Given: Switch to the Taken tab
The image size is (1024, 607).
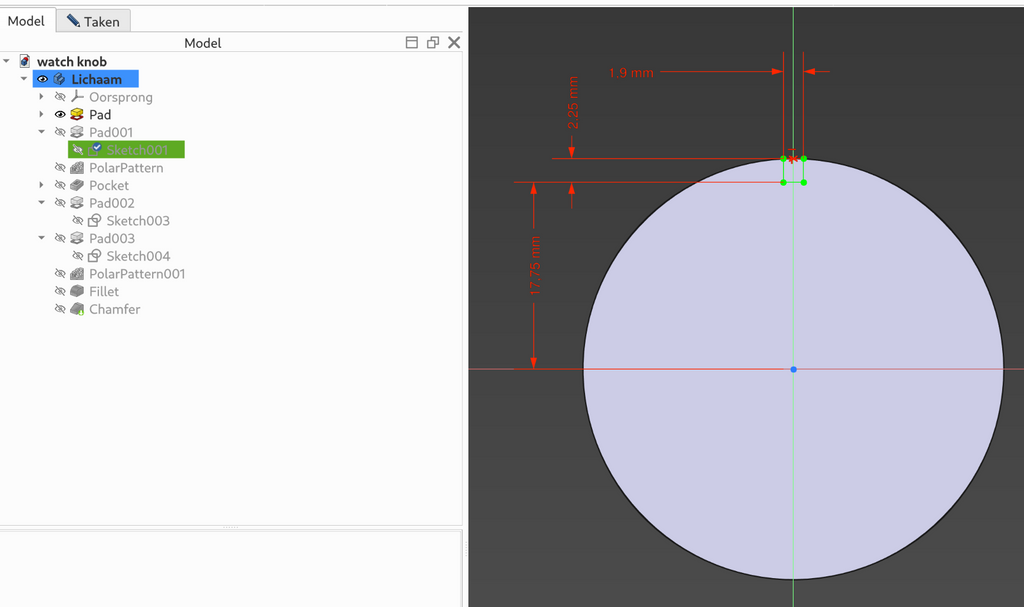Looking at the screenshot, I should click(93, 22).
